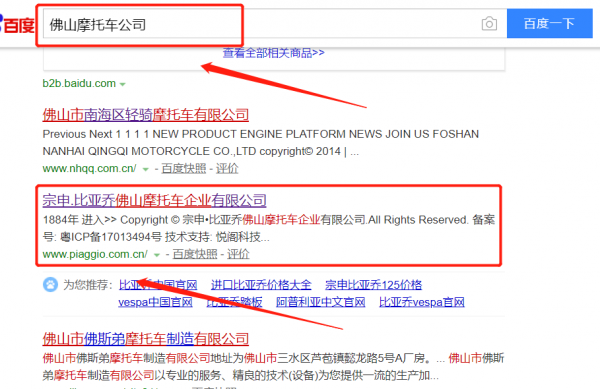
Task: Open 佛山市佛斯弟摩托车制造有限公司 result
Action: point(145,339)
